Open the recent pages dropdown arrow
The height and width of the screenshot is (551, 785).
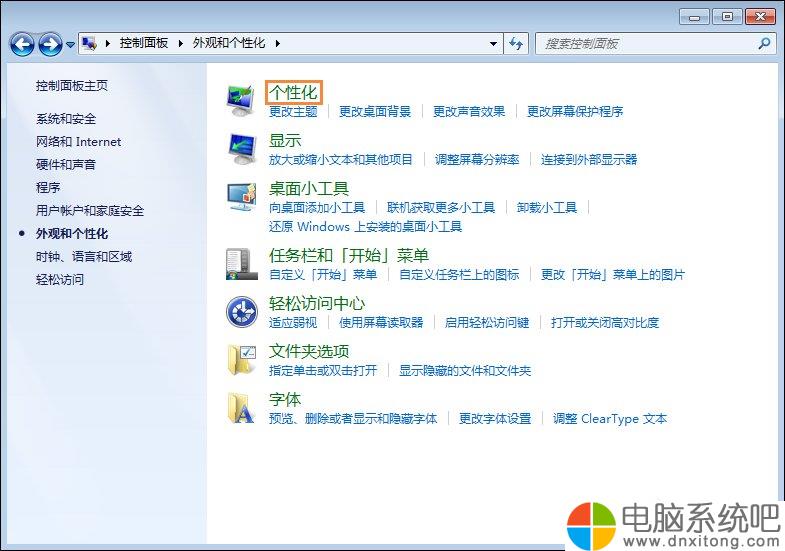(x=70, y=45)
